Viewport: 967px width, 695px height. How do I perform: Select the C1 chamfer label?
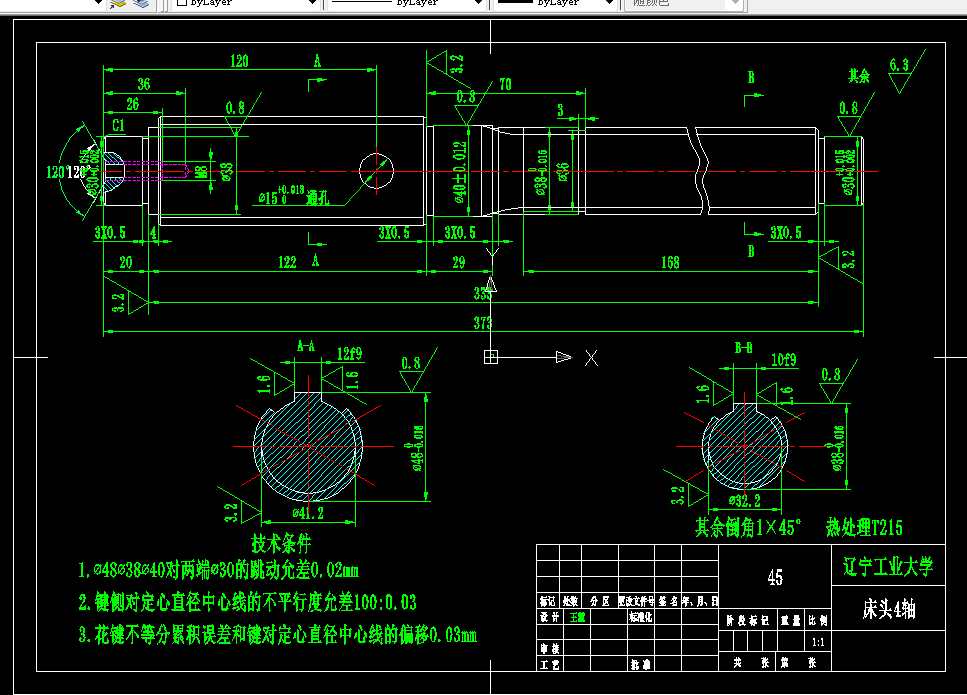118,126
